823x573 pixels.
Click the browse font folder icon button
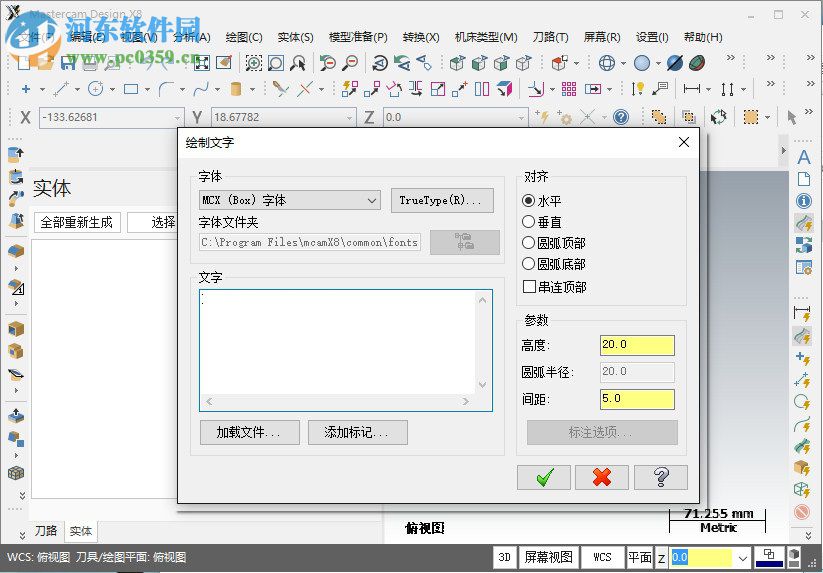[x=465, y=242]
